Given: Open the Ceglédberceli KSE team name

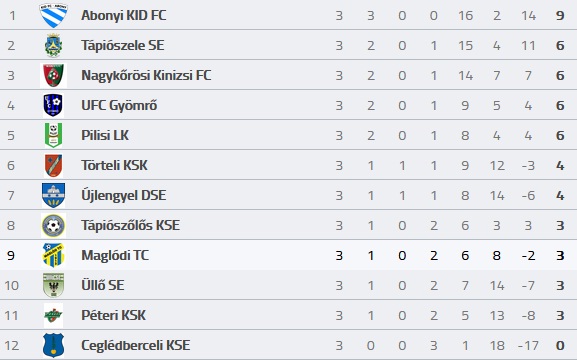Looking at the screenshot, I should click(x=135, y=345).
